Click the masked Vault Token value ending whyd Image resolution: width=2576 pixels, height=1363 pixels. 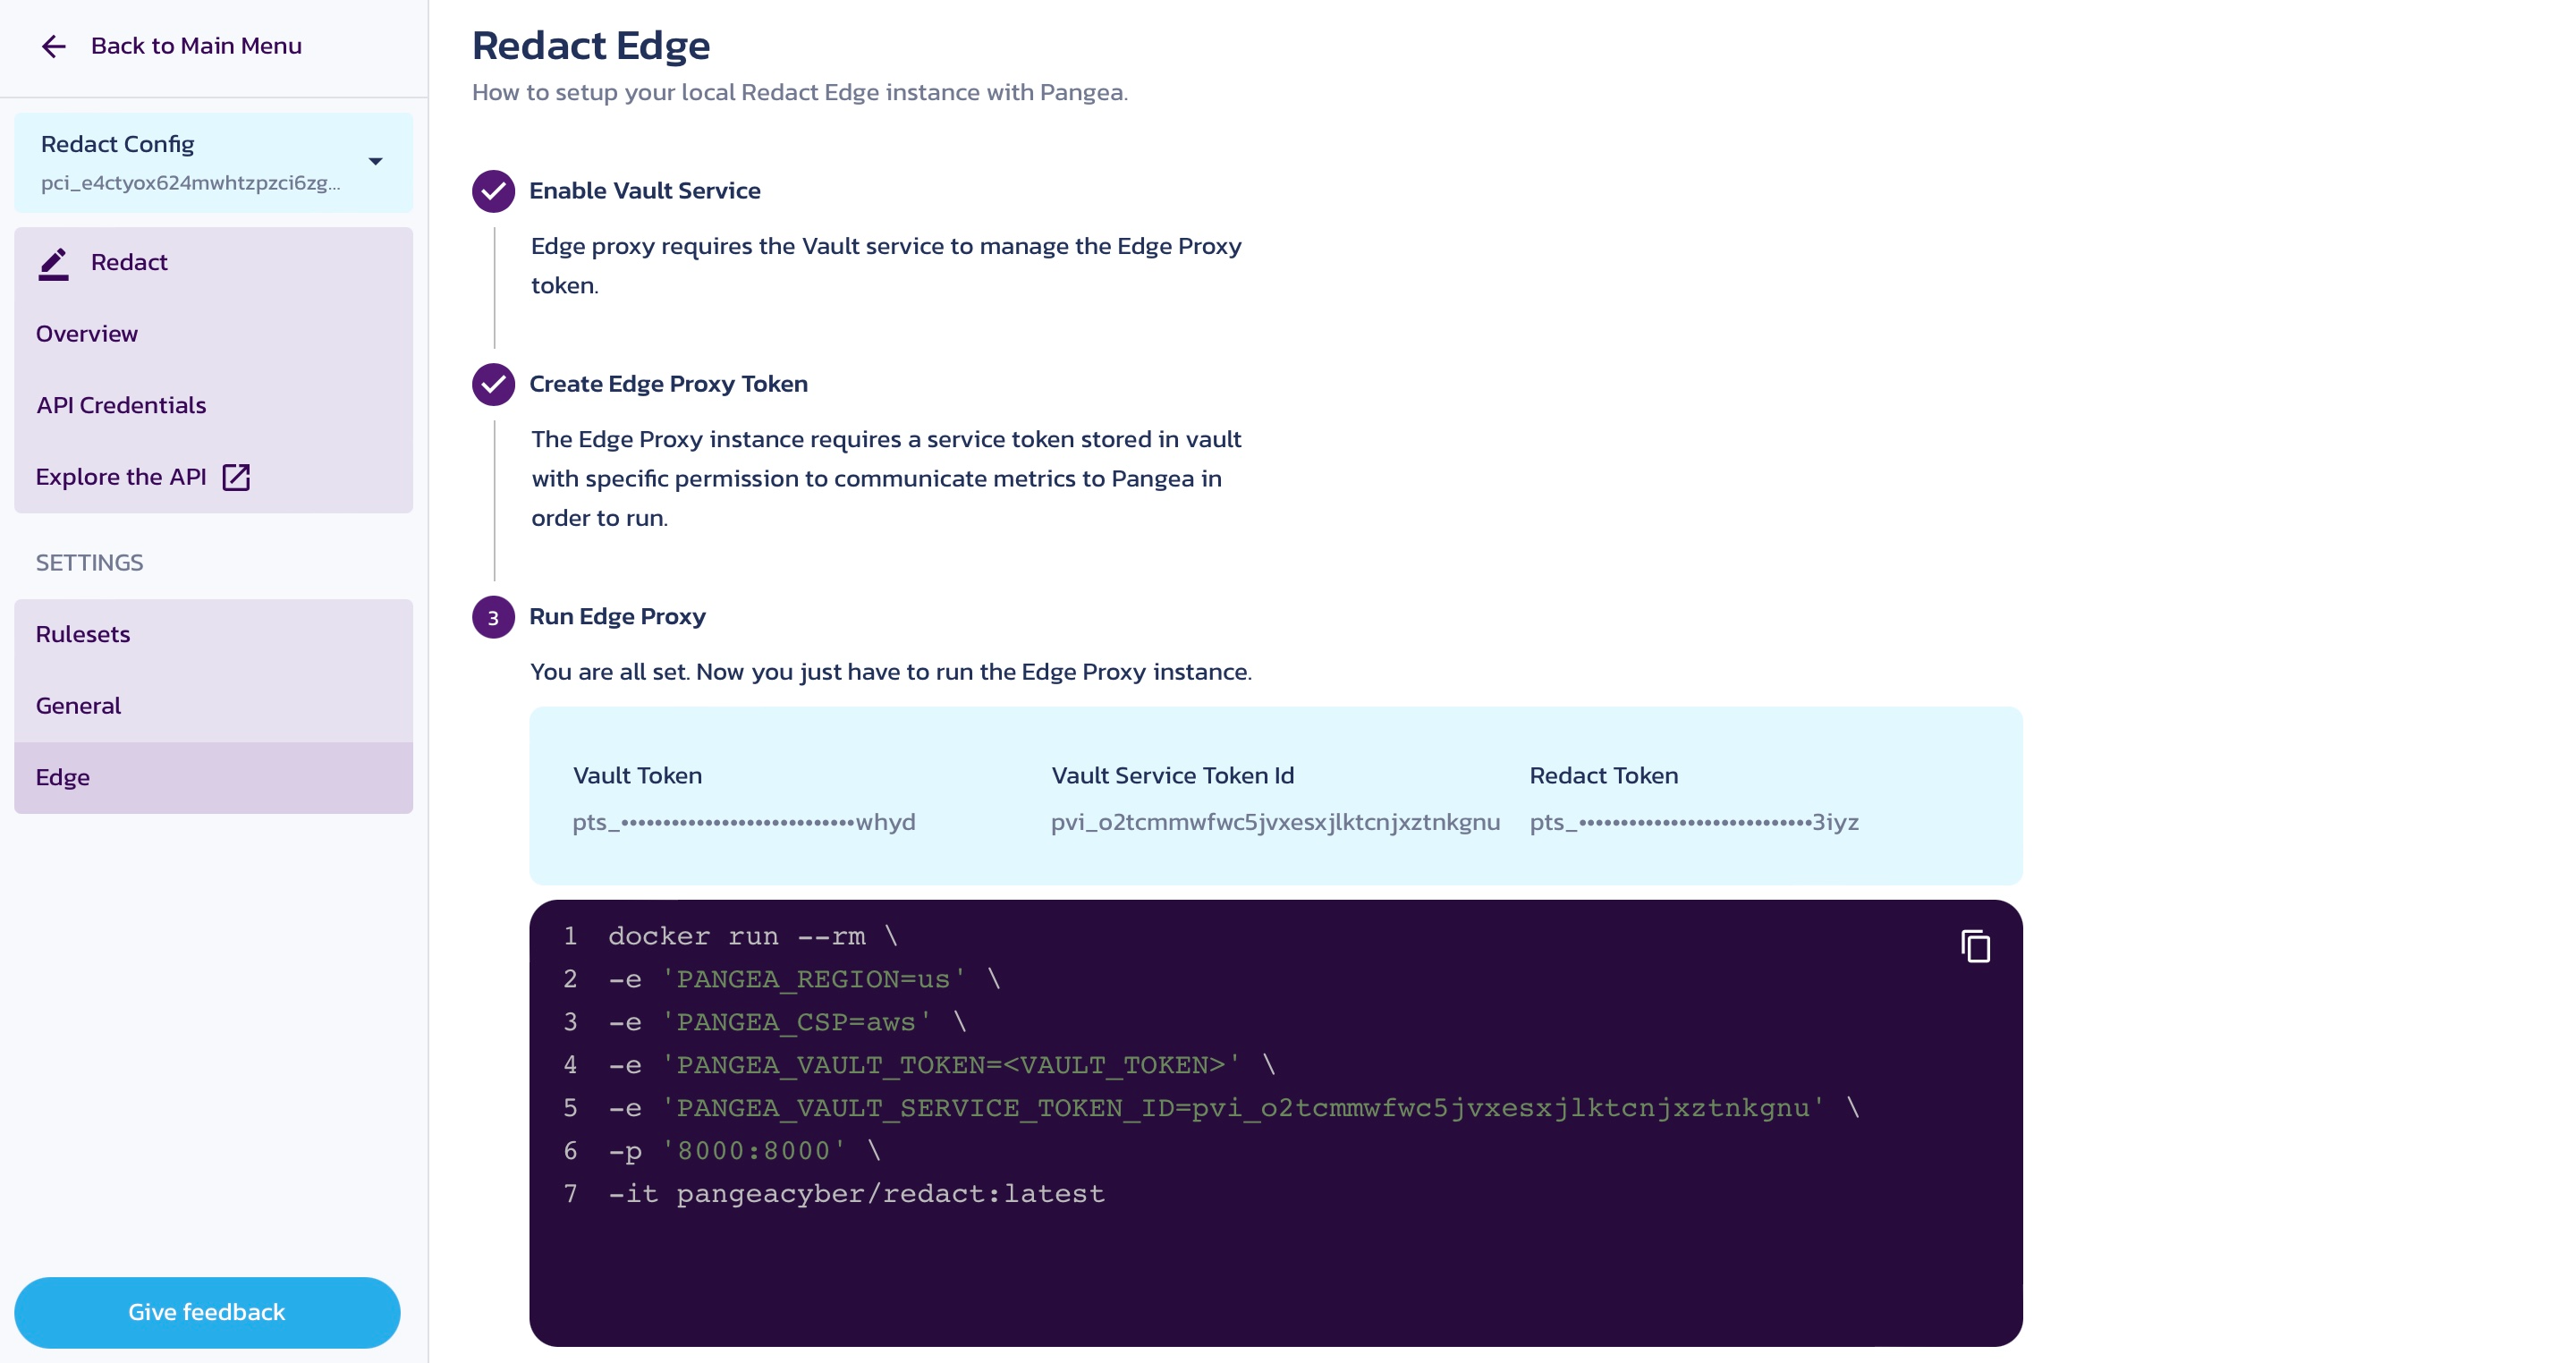[744, 822]
